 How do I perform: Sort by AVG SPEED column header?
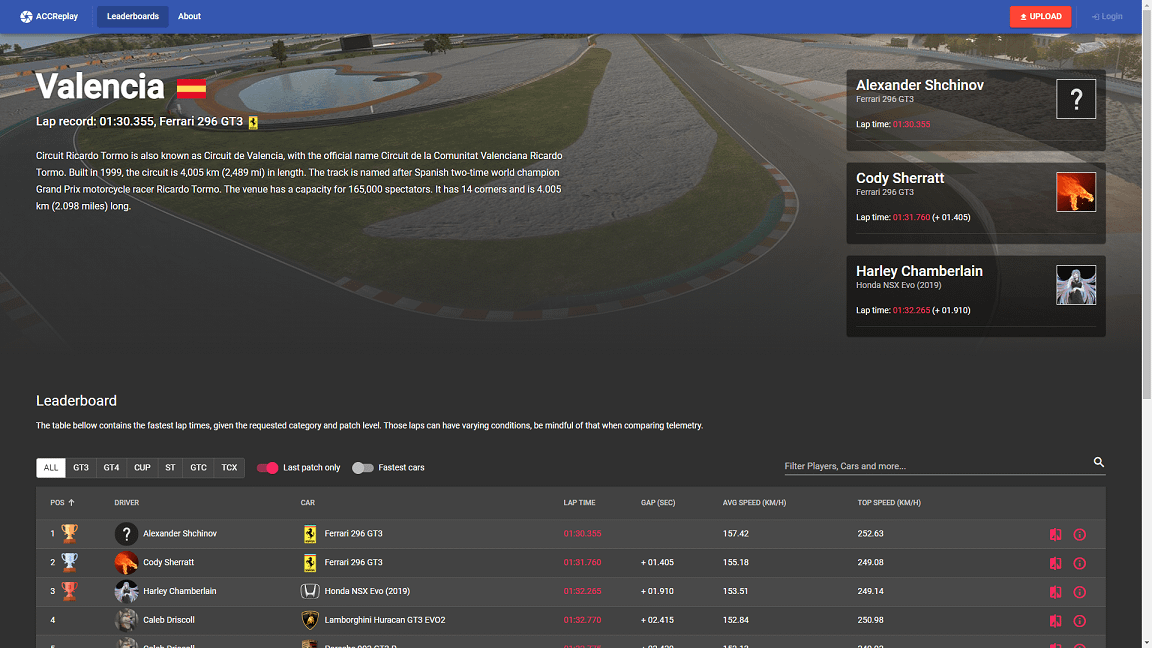click(754, 503)
